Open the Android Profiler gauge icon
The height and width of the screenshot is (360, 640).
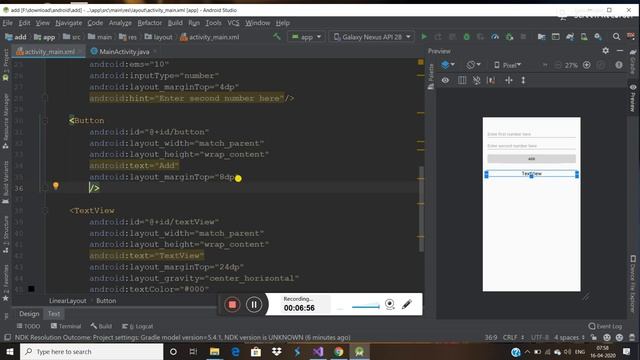(x=495, y=37)
